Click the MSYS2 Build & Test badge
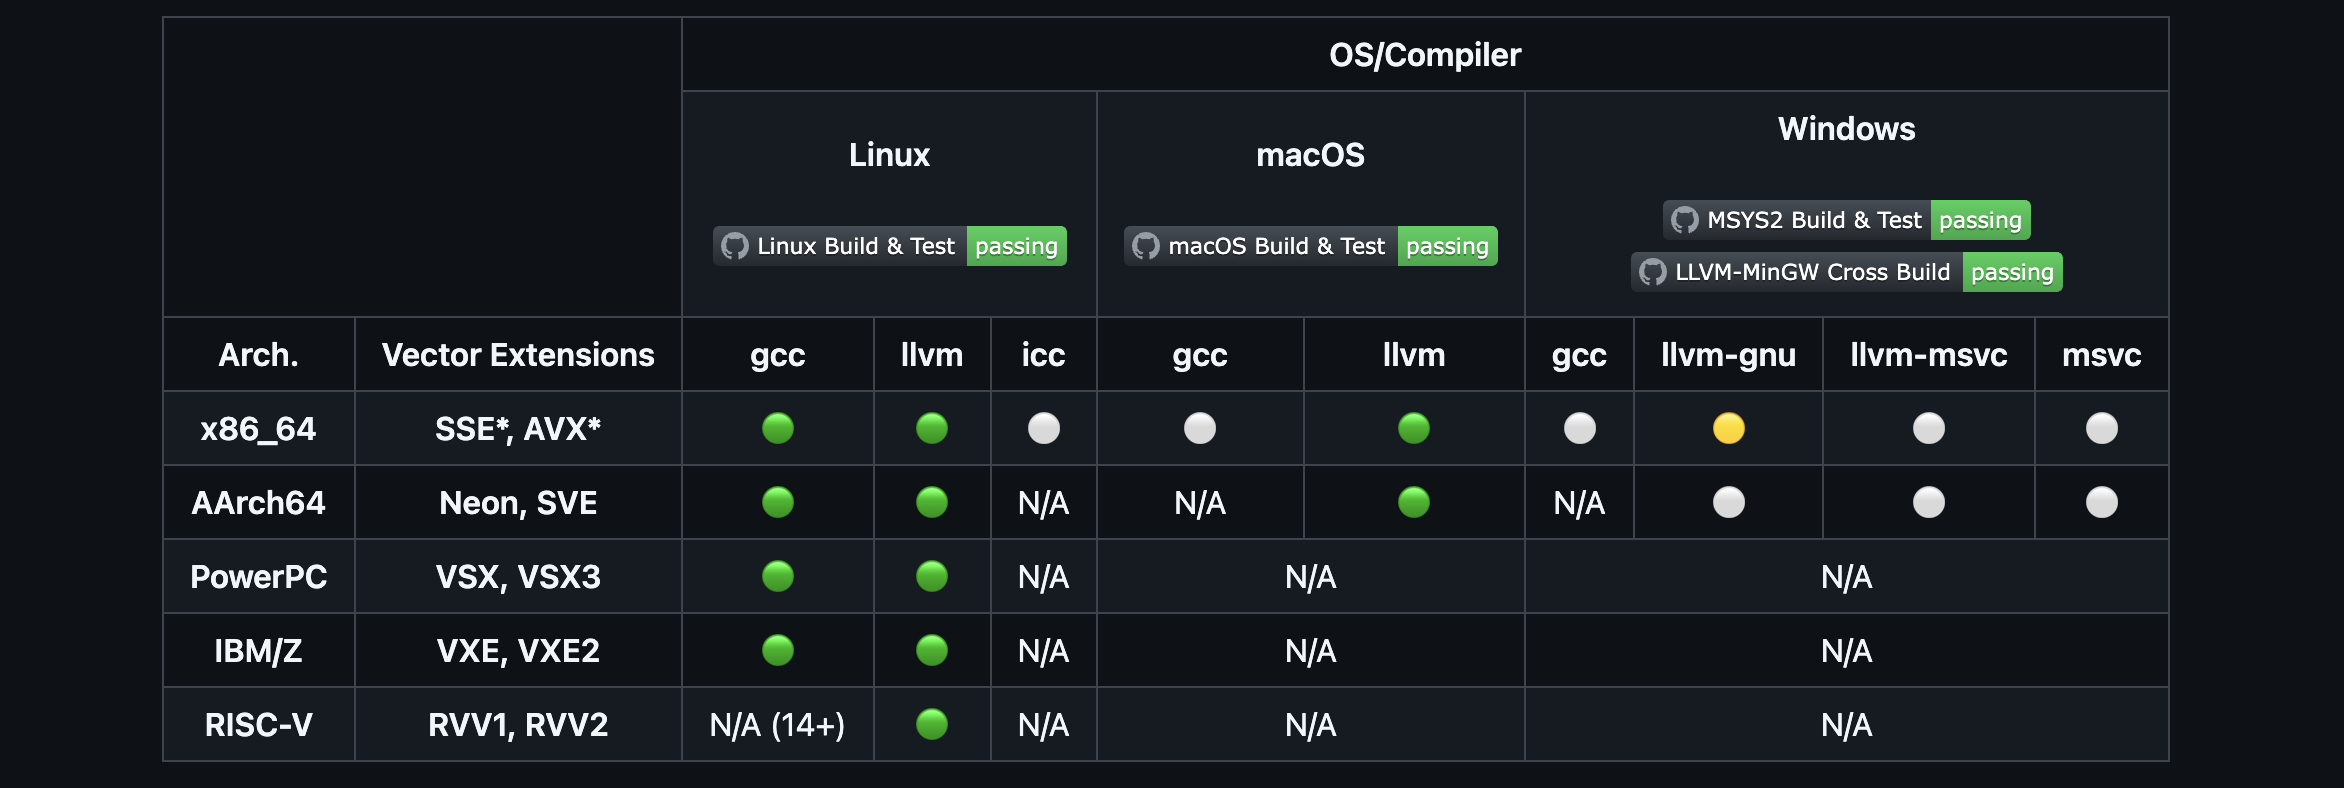This screenshot has width=2344, height=788. coord(1846,220)
